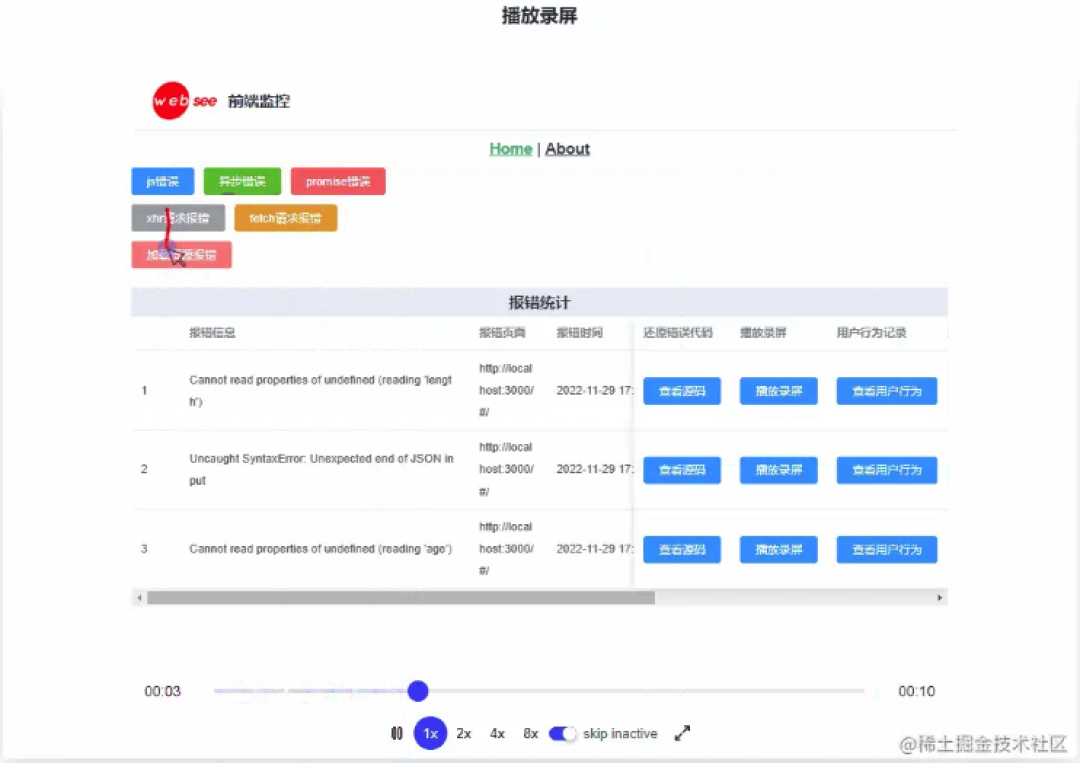Click 播放录屏 for the reading 'age' row
This screenshot has height=763, width=1080.
pos(778,550)
